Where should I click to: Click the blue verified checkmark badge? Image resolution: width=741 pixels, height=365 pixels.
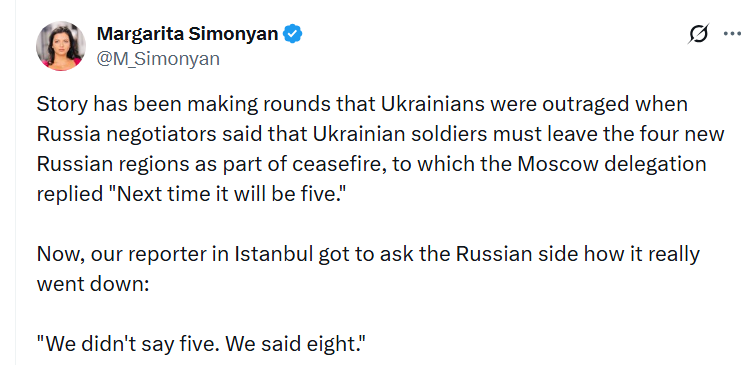coord(293,35)
